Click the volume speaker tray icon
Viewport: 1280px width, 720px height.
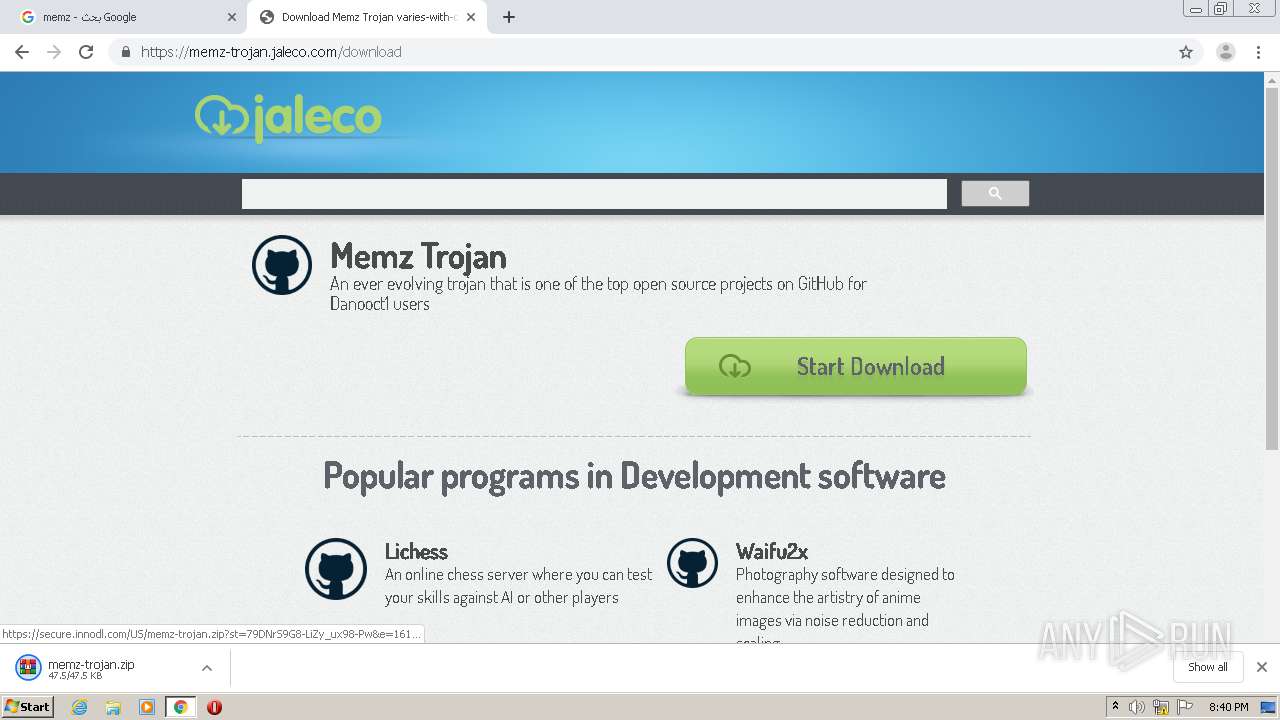[x=1137, y=707]
